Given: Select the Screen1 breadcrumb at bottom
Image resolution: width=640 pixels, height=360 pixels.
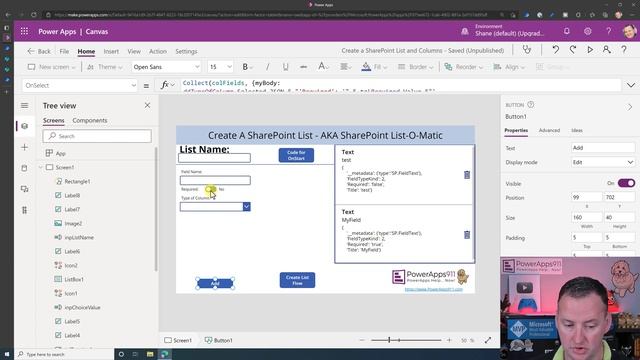Looking at the screenshot, I should (178, 340).
